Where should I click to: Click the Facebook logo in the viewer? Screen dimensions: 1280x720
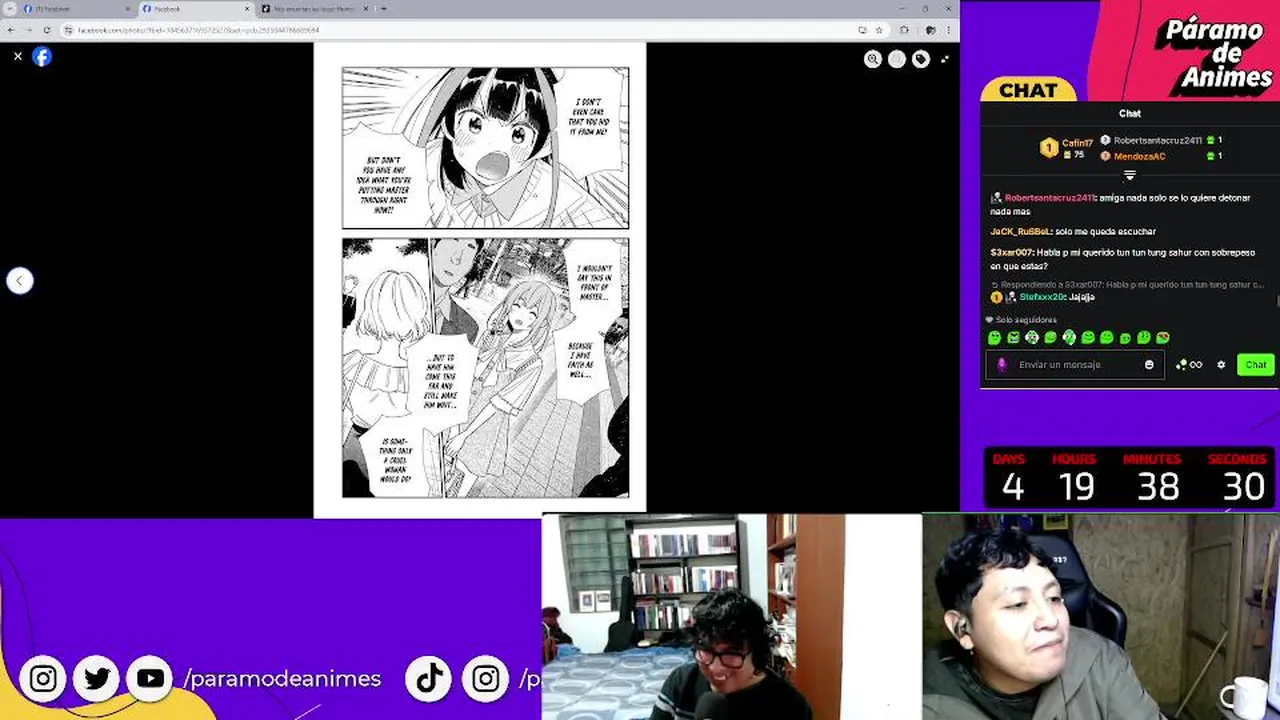42,57
